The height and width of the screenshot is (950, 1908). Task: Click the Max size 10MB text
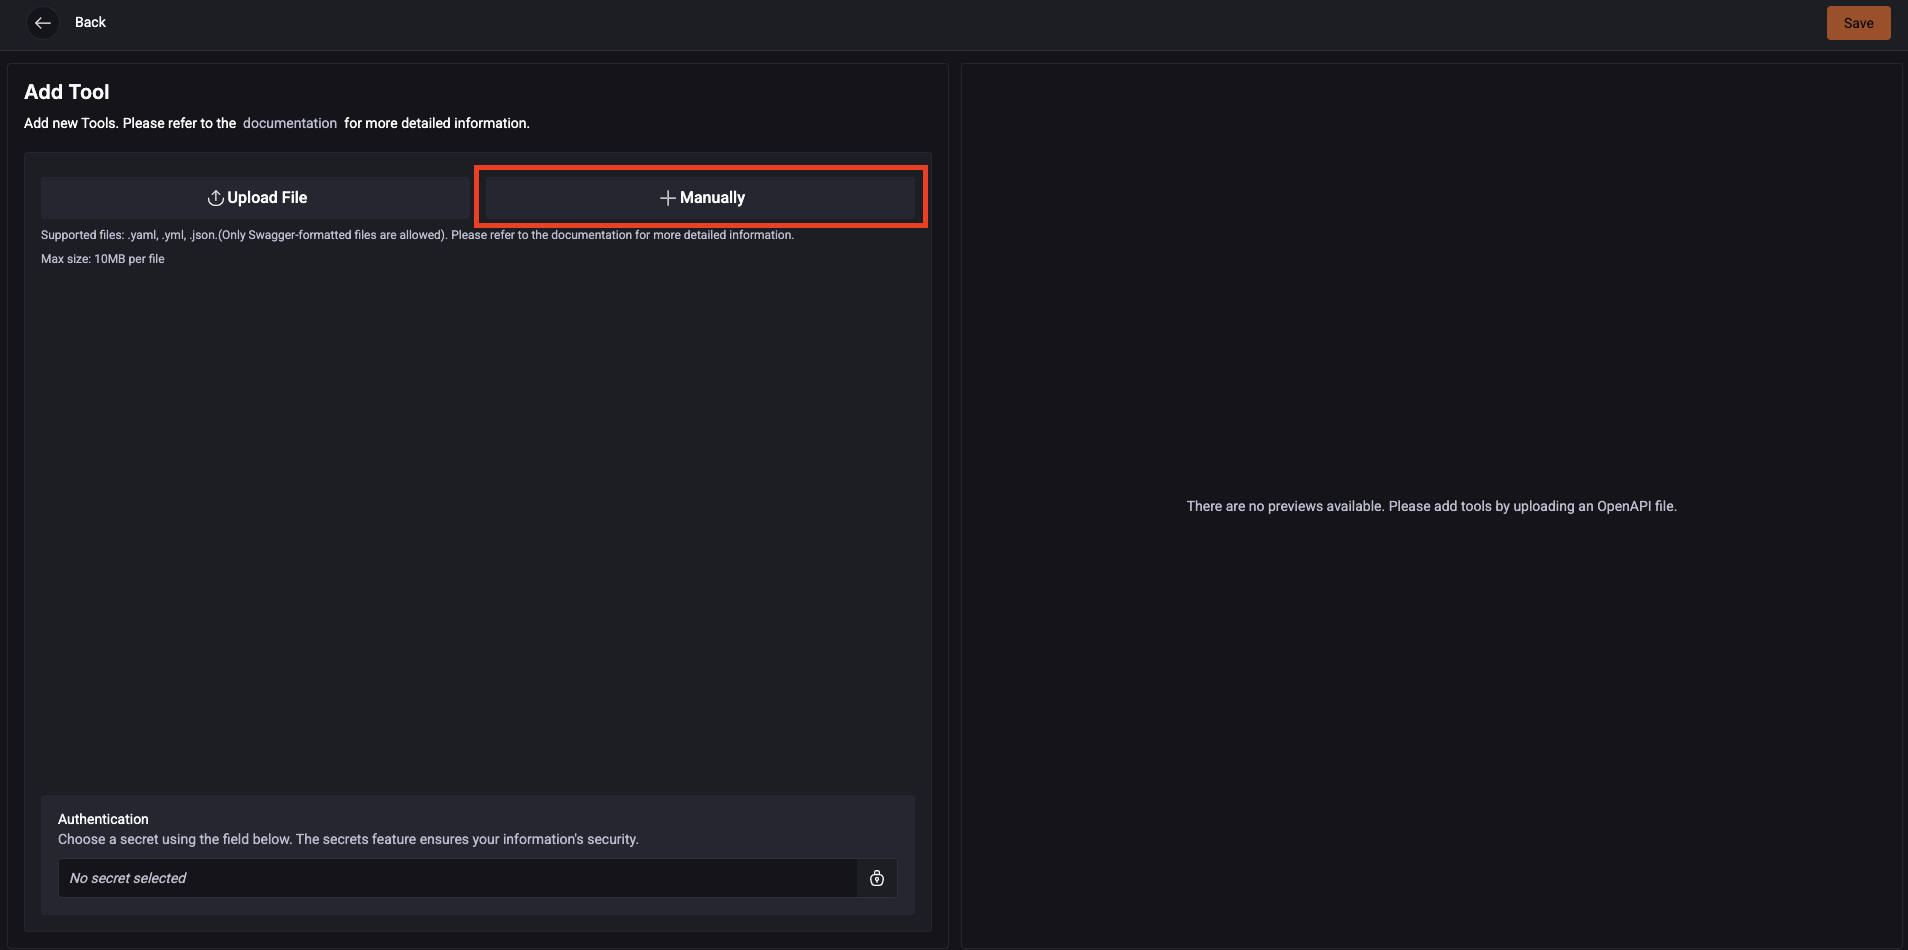pyautogui.click(x=103, y=259)
